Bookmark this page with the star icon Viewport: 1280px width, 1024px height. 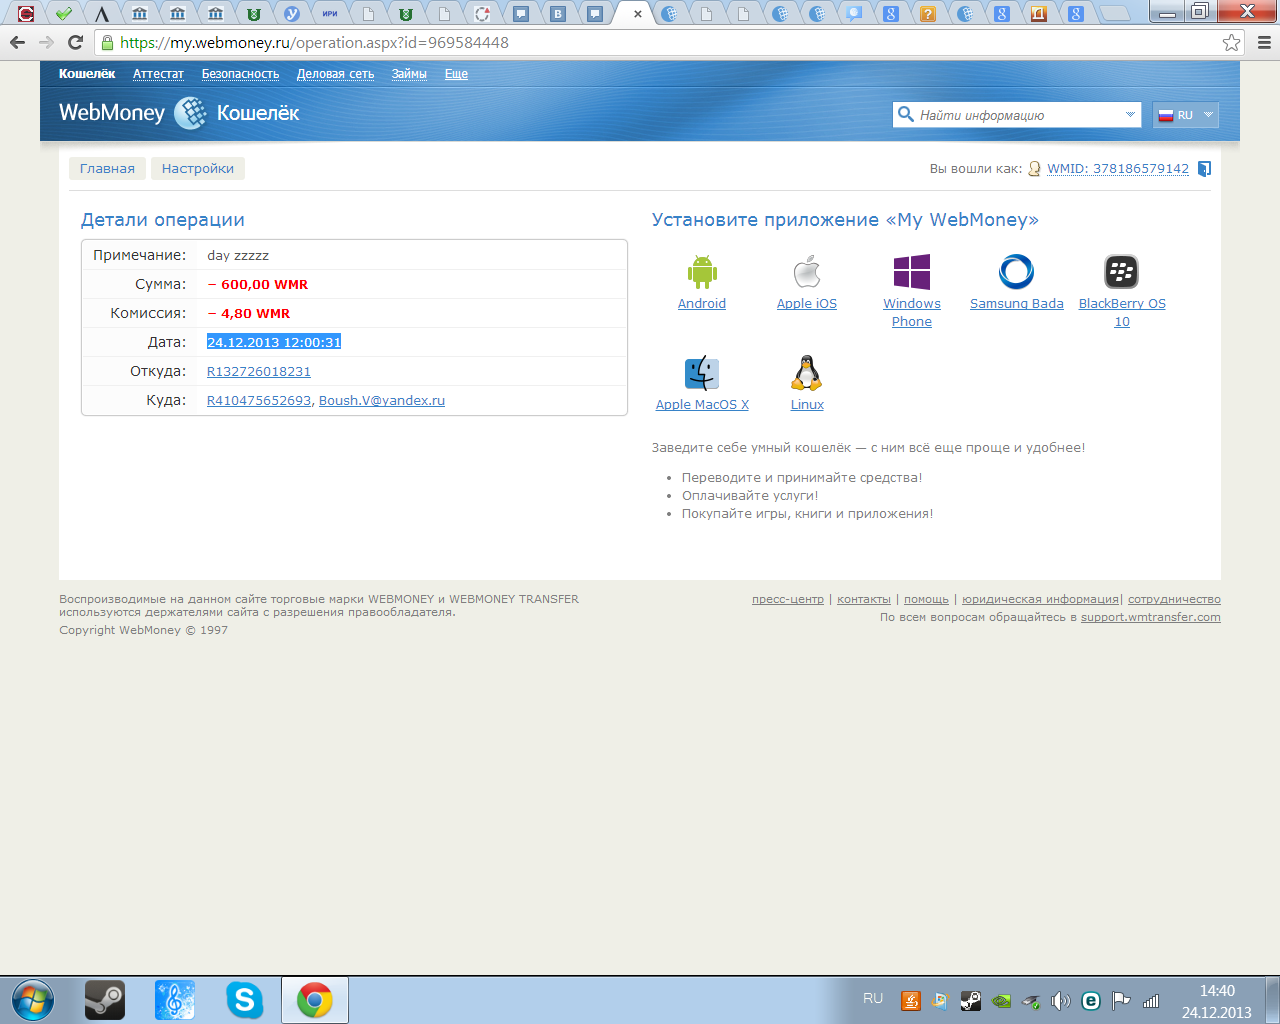pyautogui.click(x=1232, y=43)
